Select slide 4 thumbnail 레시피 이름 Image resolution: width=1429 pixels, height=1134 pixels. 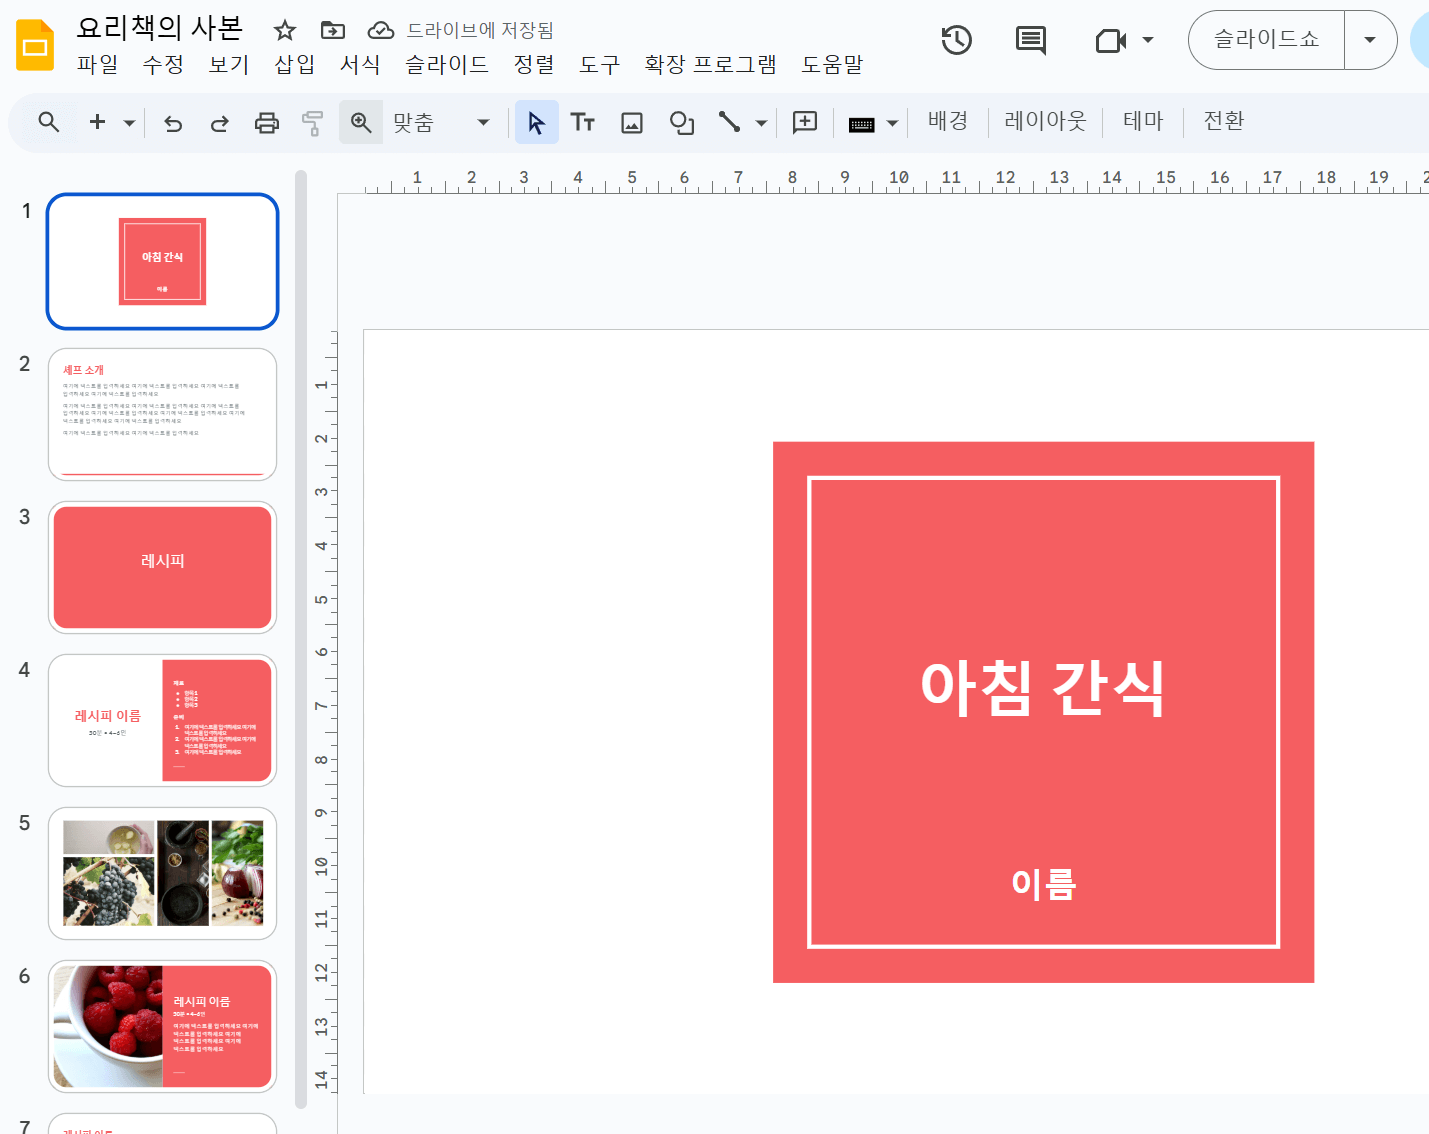point(162,720)
